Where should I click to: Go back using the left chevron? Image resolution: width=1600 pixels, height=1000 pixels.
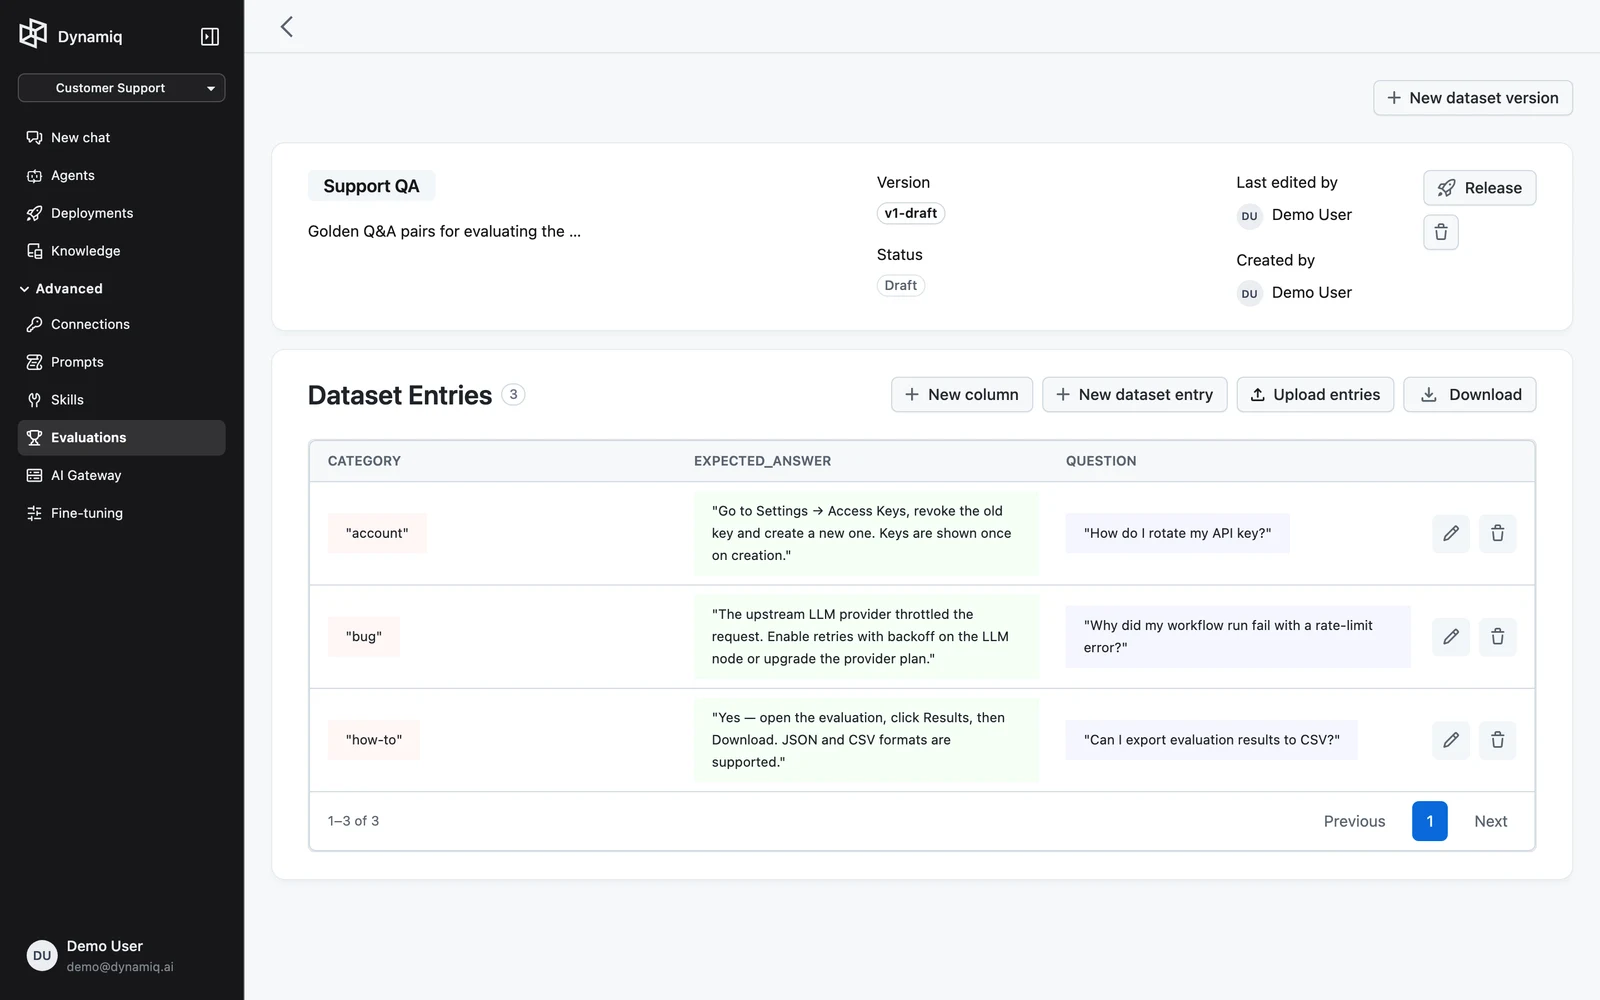(287, 27)
